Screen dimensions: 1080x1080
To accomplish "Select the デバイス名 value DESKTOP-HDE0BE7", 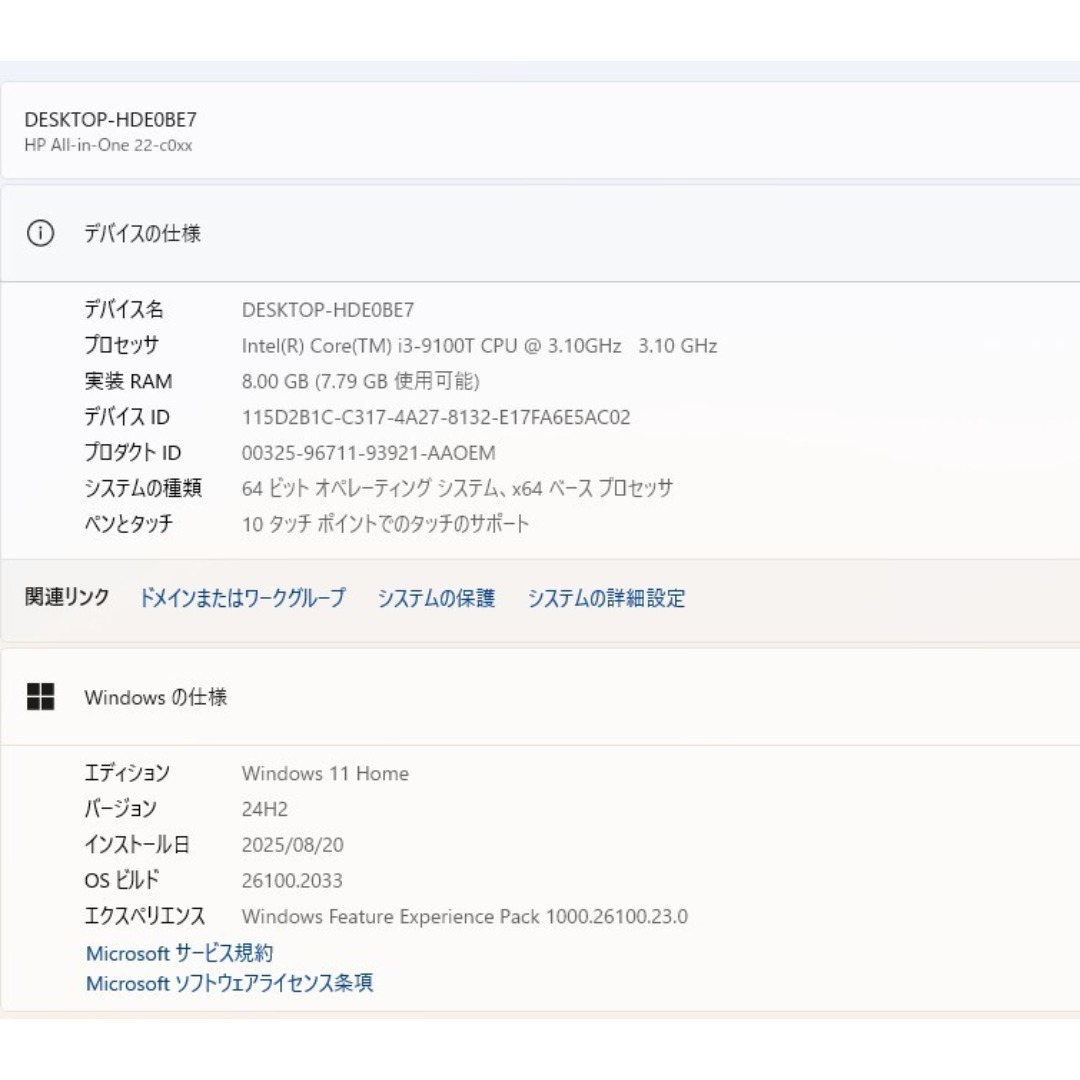I will 328,310.
